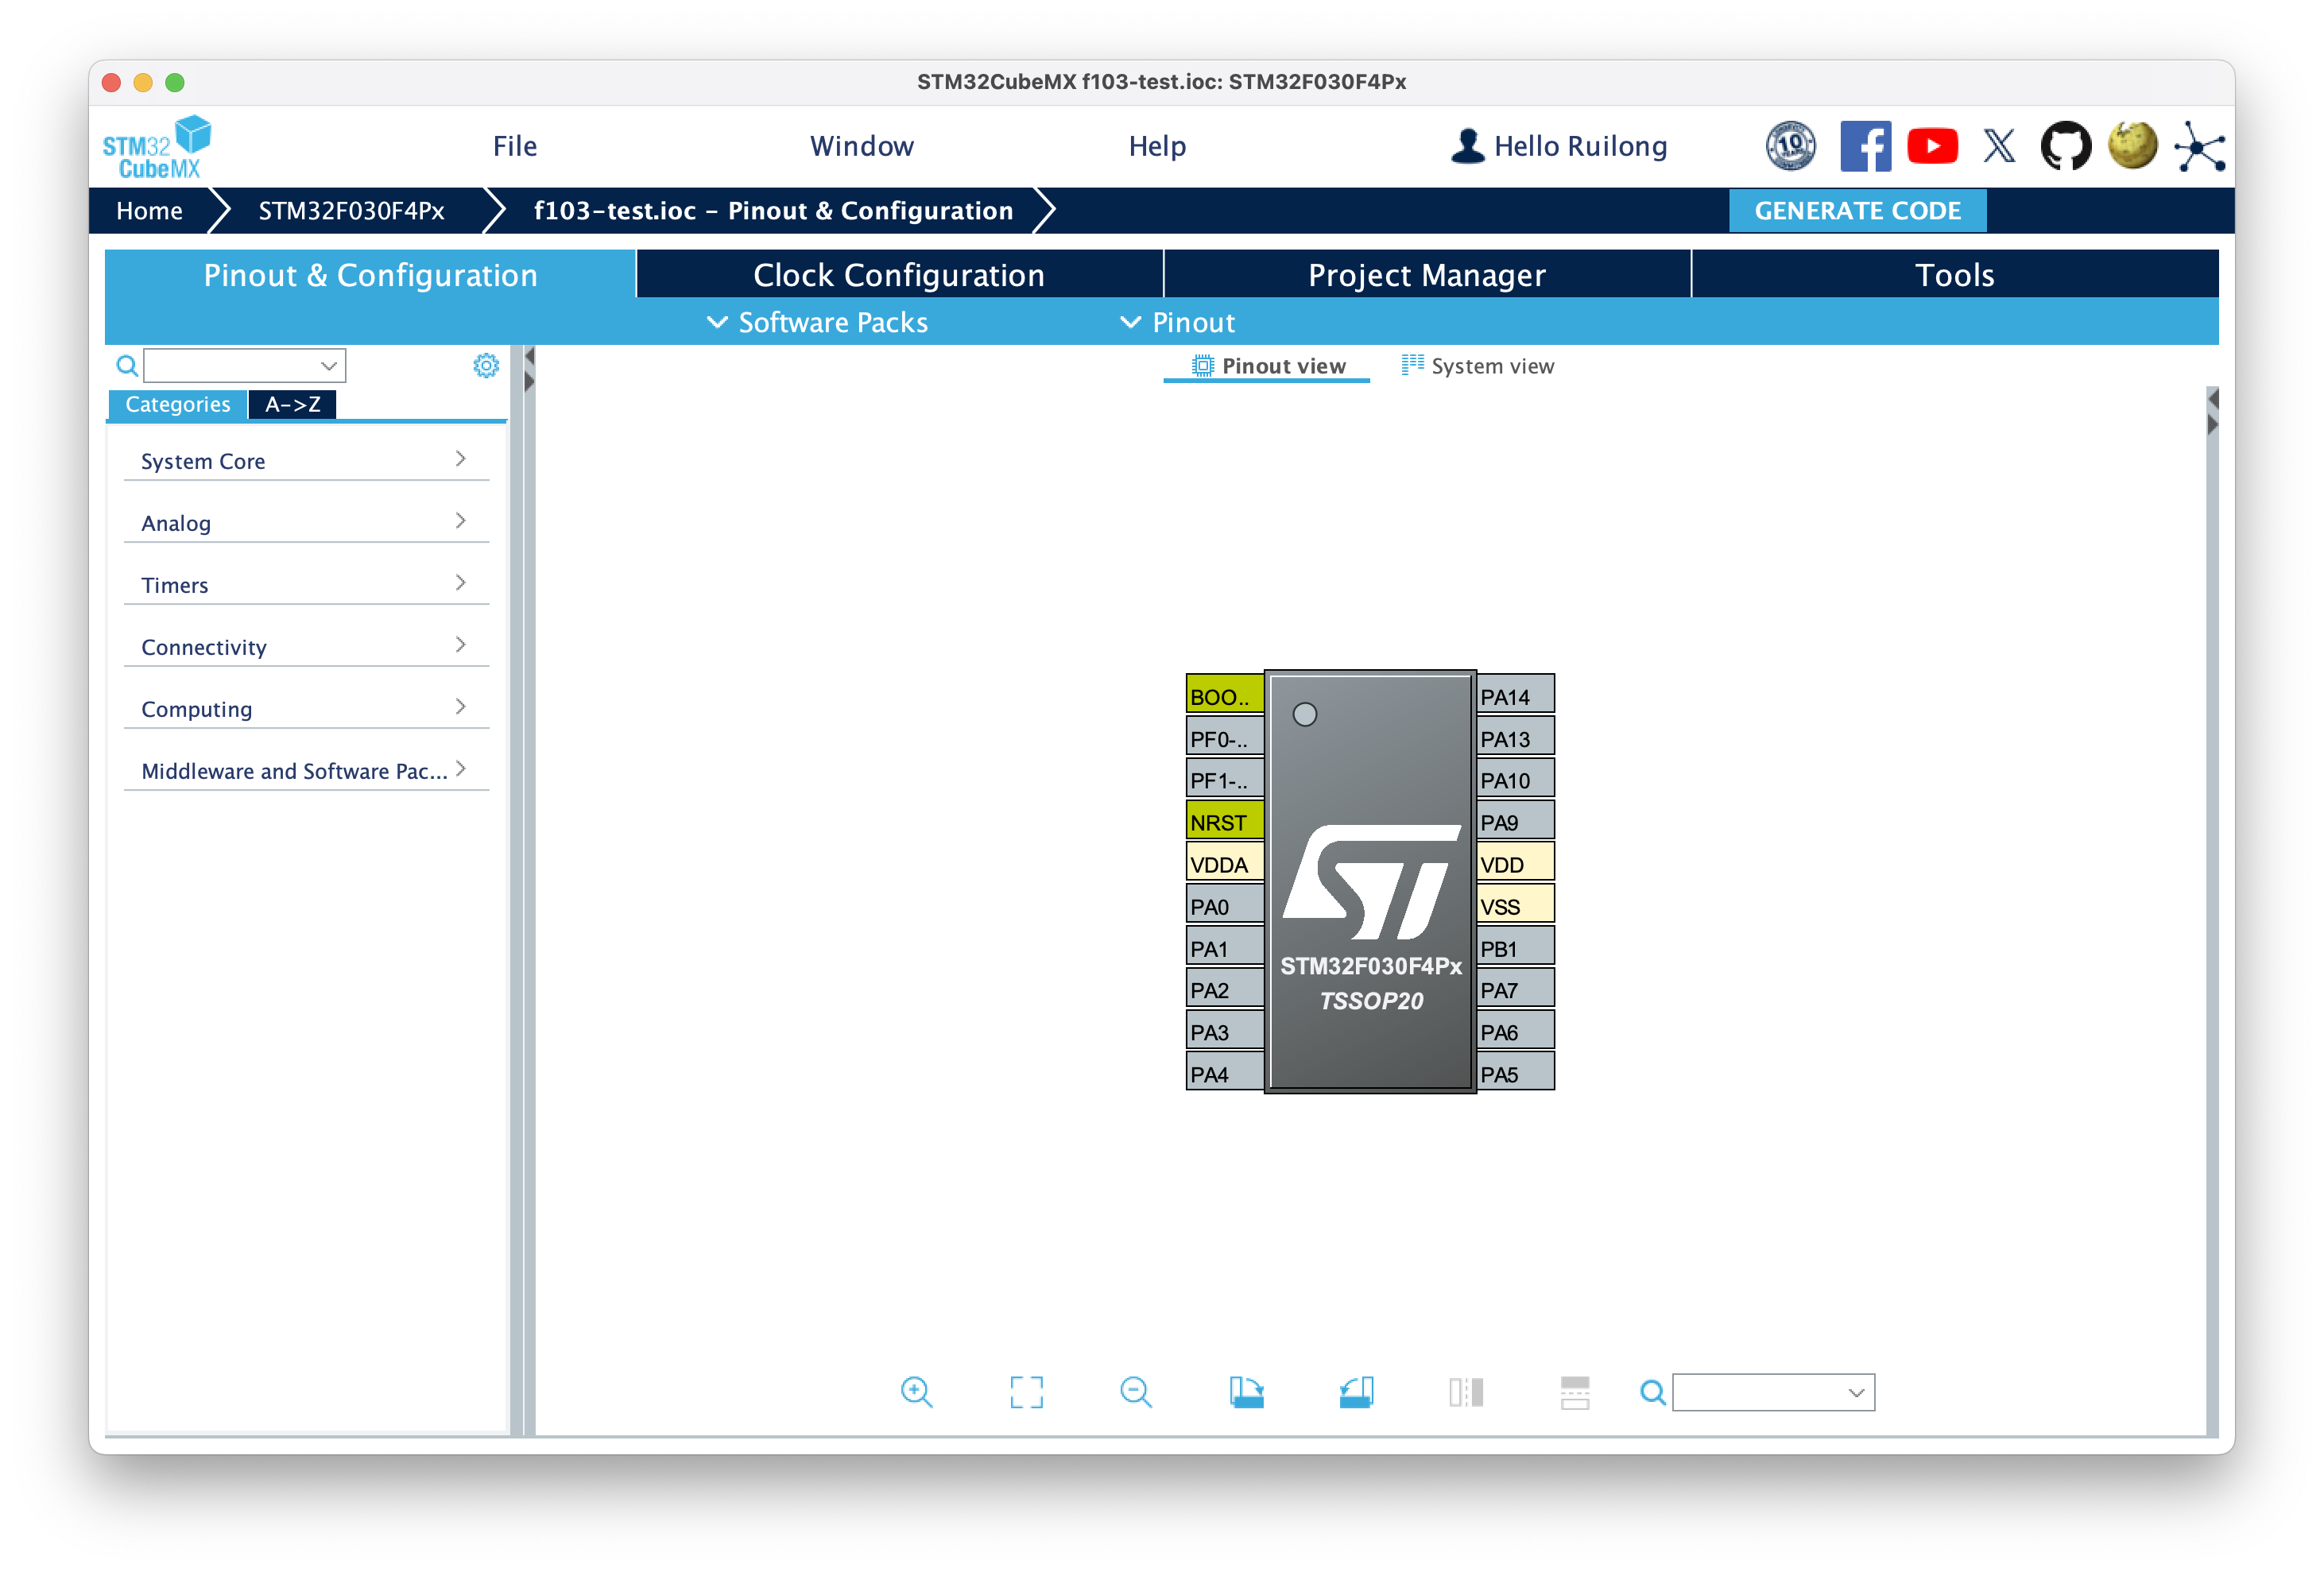
Task: Click the STM32CubeMX logo
Action: click(x=157, y=147)
